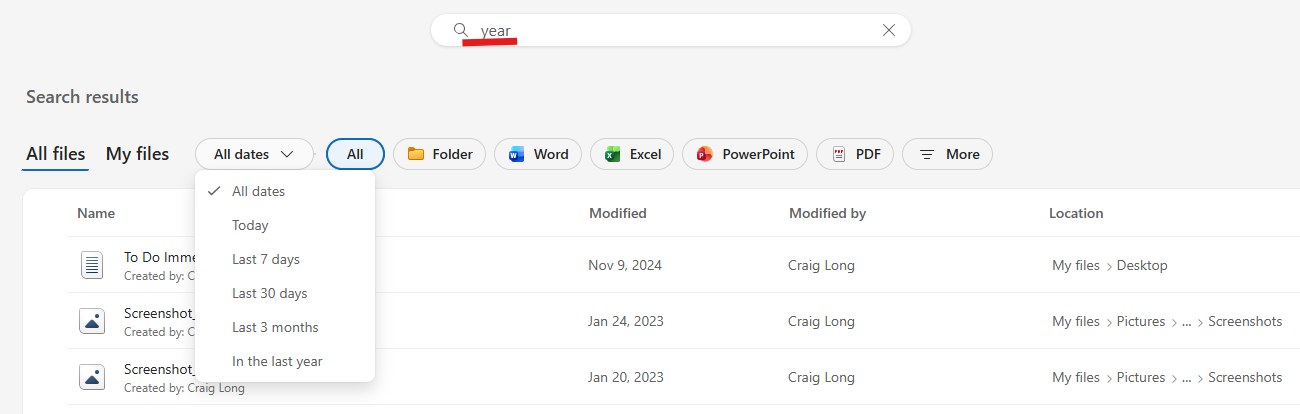Filter results by Folder icon chip

440,154
